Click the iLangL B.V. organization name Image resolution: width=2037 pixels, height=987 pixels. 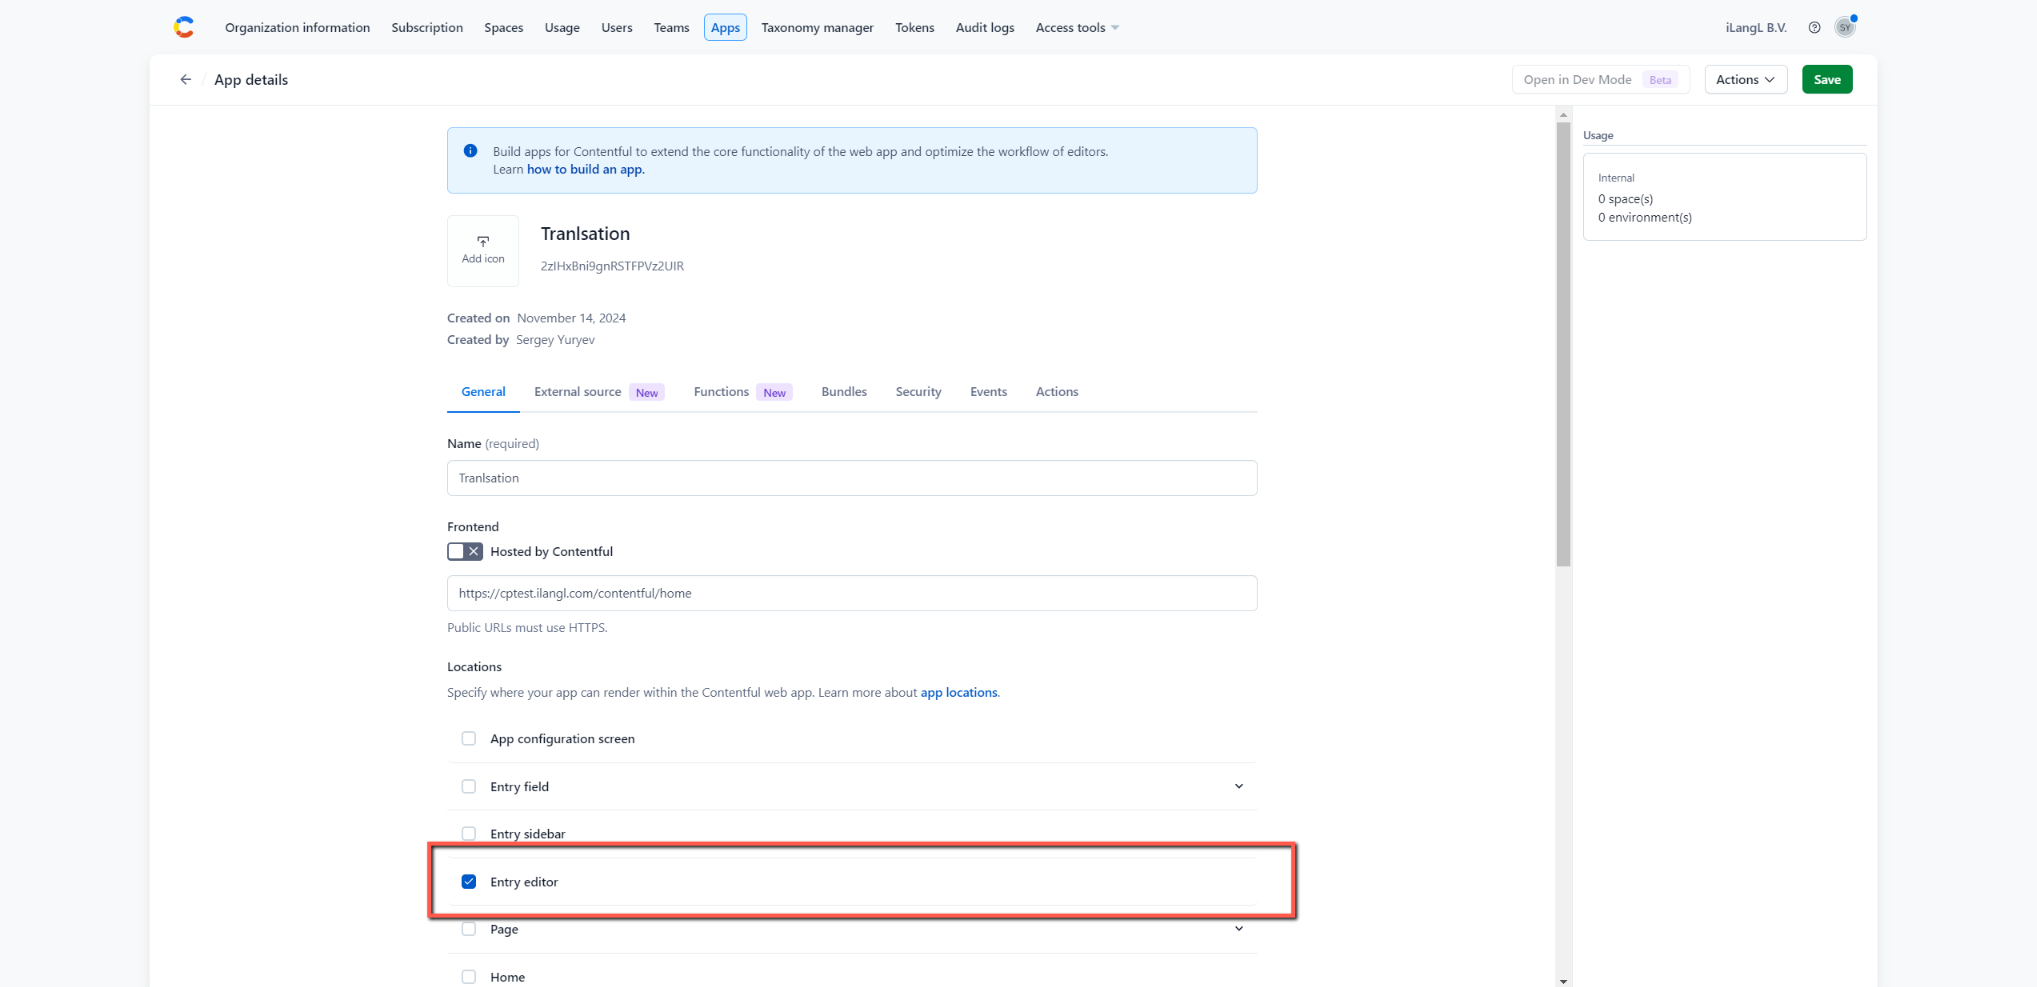coord(1756,28)
